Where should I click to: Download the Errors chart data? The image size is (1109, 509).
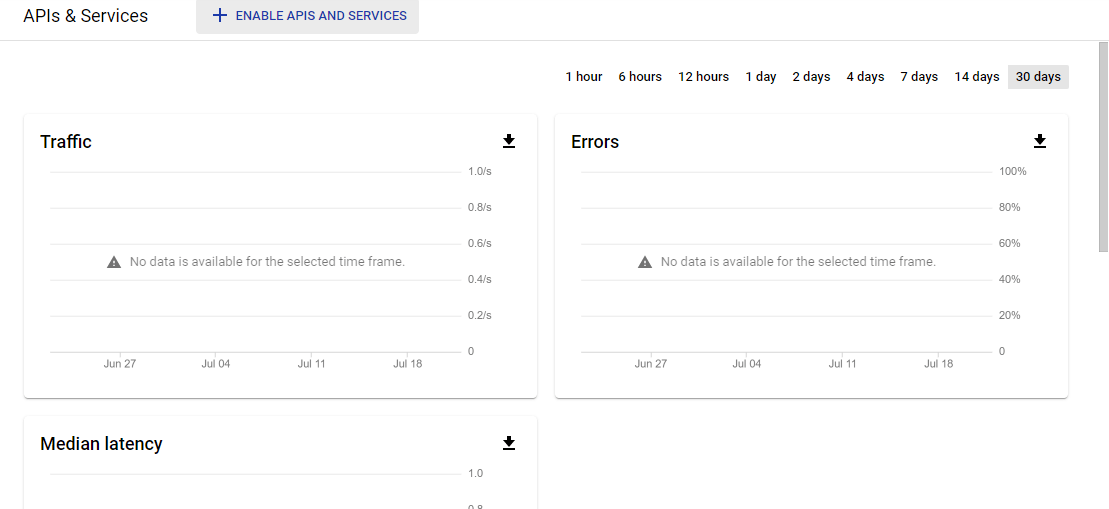point(1040,142)
